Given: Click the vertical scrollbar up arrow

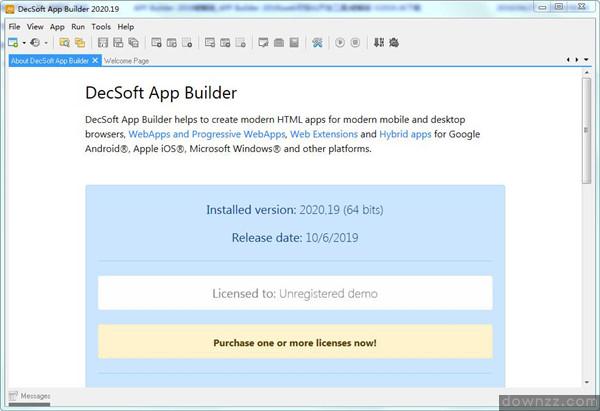Looking at the screenshot, I should tap(587, 73).
